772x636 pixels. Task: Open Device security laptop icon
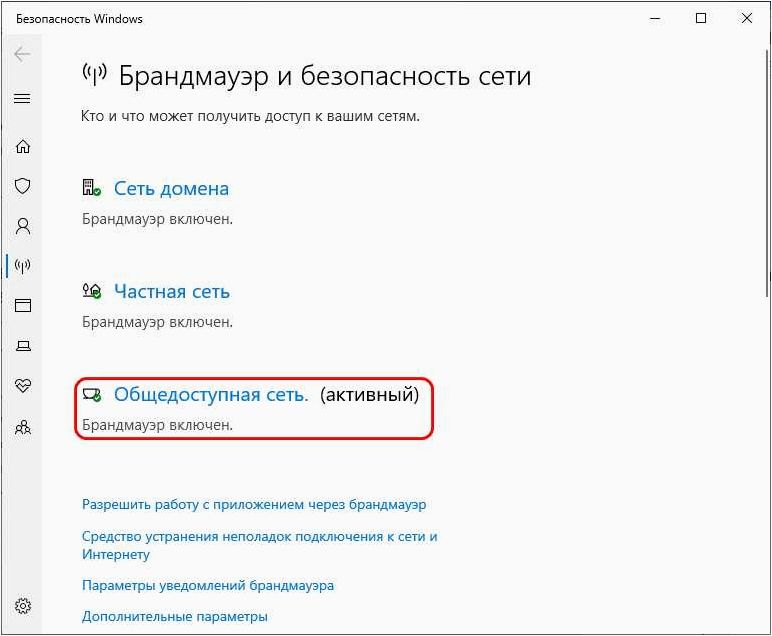23,346
